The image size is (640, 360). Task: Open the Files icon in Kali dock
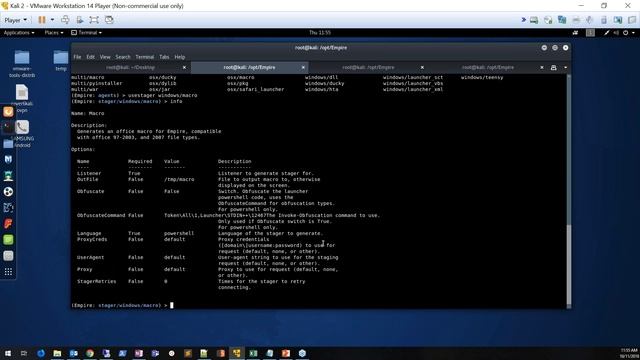pyautogui.click(x=8, y=143)
